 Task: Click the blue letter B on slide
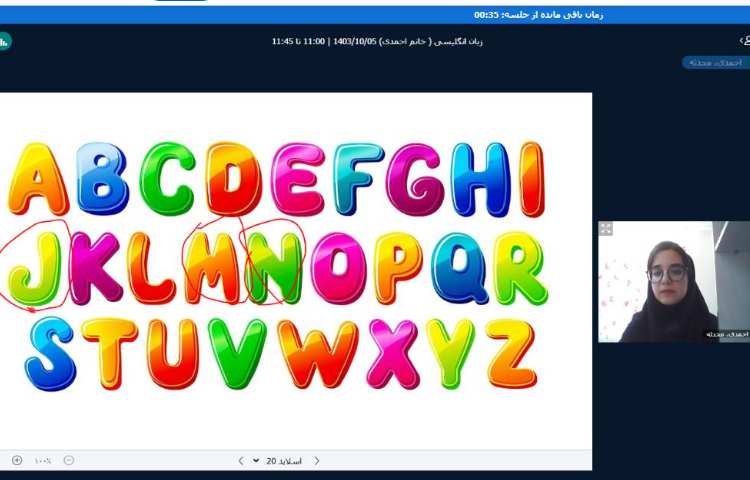[x=102, y=179]
